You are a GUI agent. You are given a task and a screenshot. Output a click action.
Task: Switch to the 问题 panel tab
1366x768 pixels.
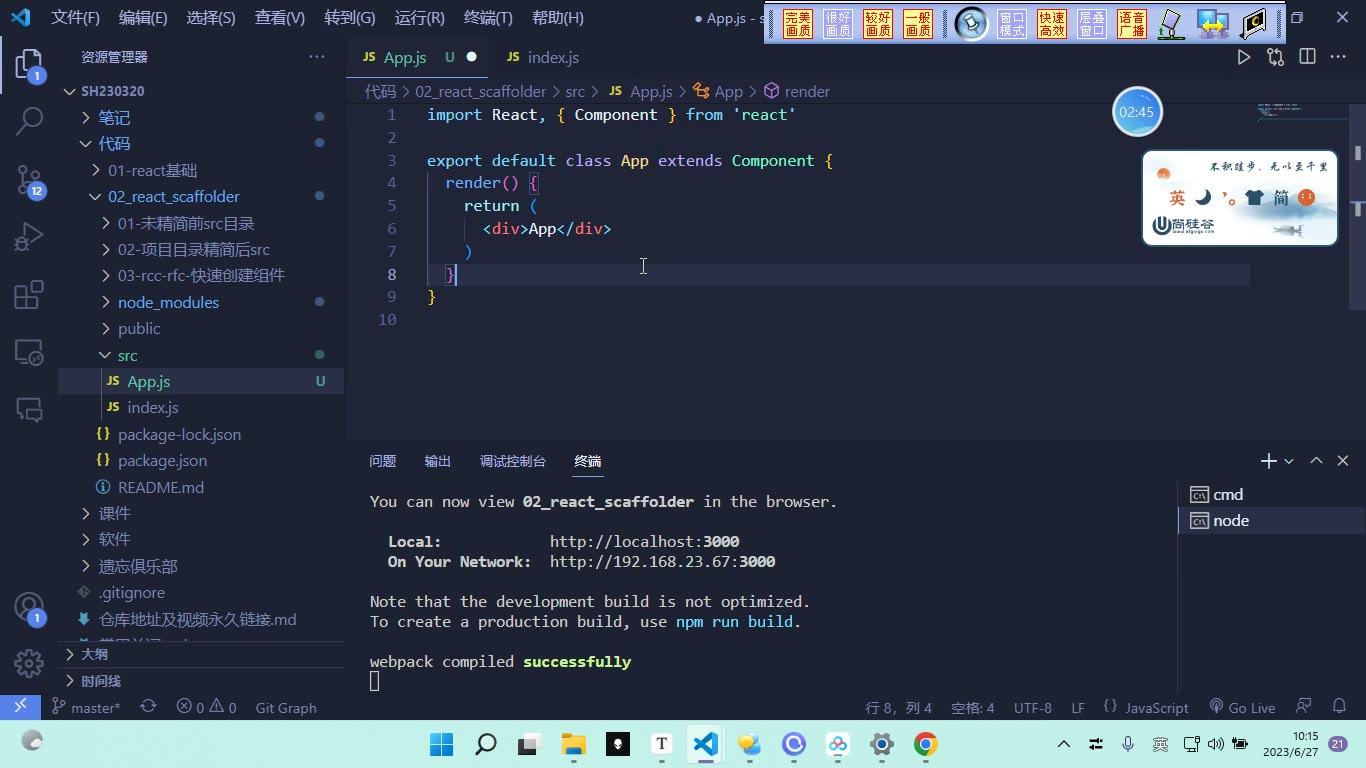pyautogui.click(x=383, y=461)
